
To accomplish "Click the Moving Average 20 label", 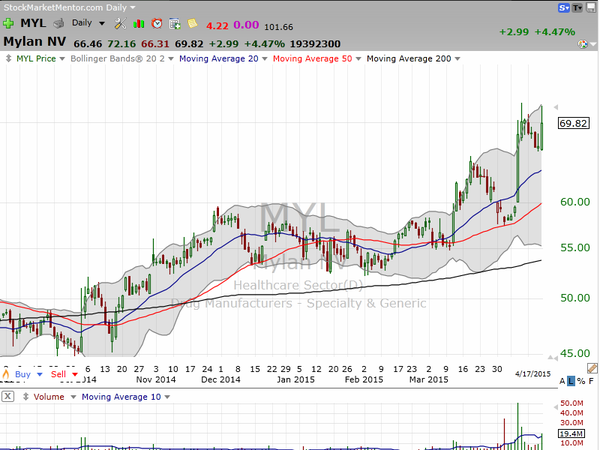I will [x=219, y=59].
